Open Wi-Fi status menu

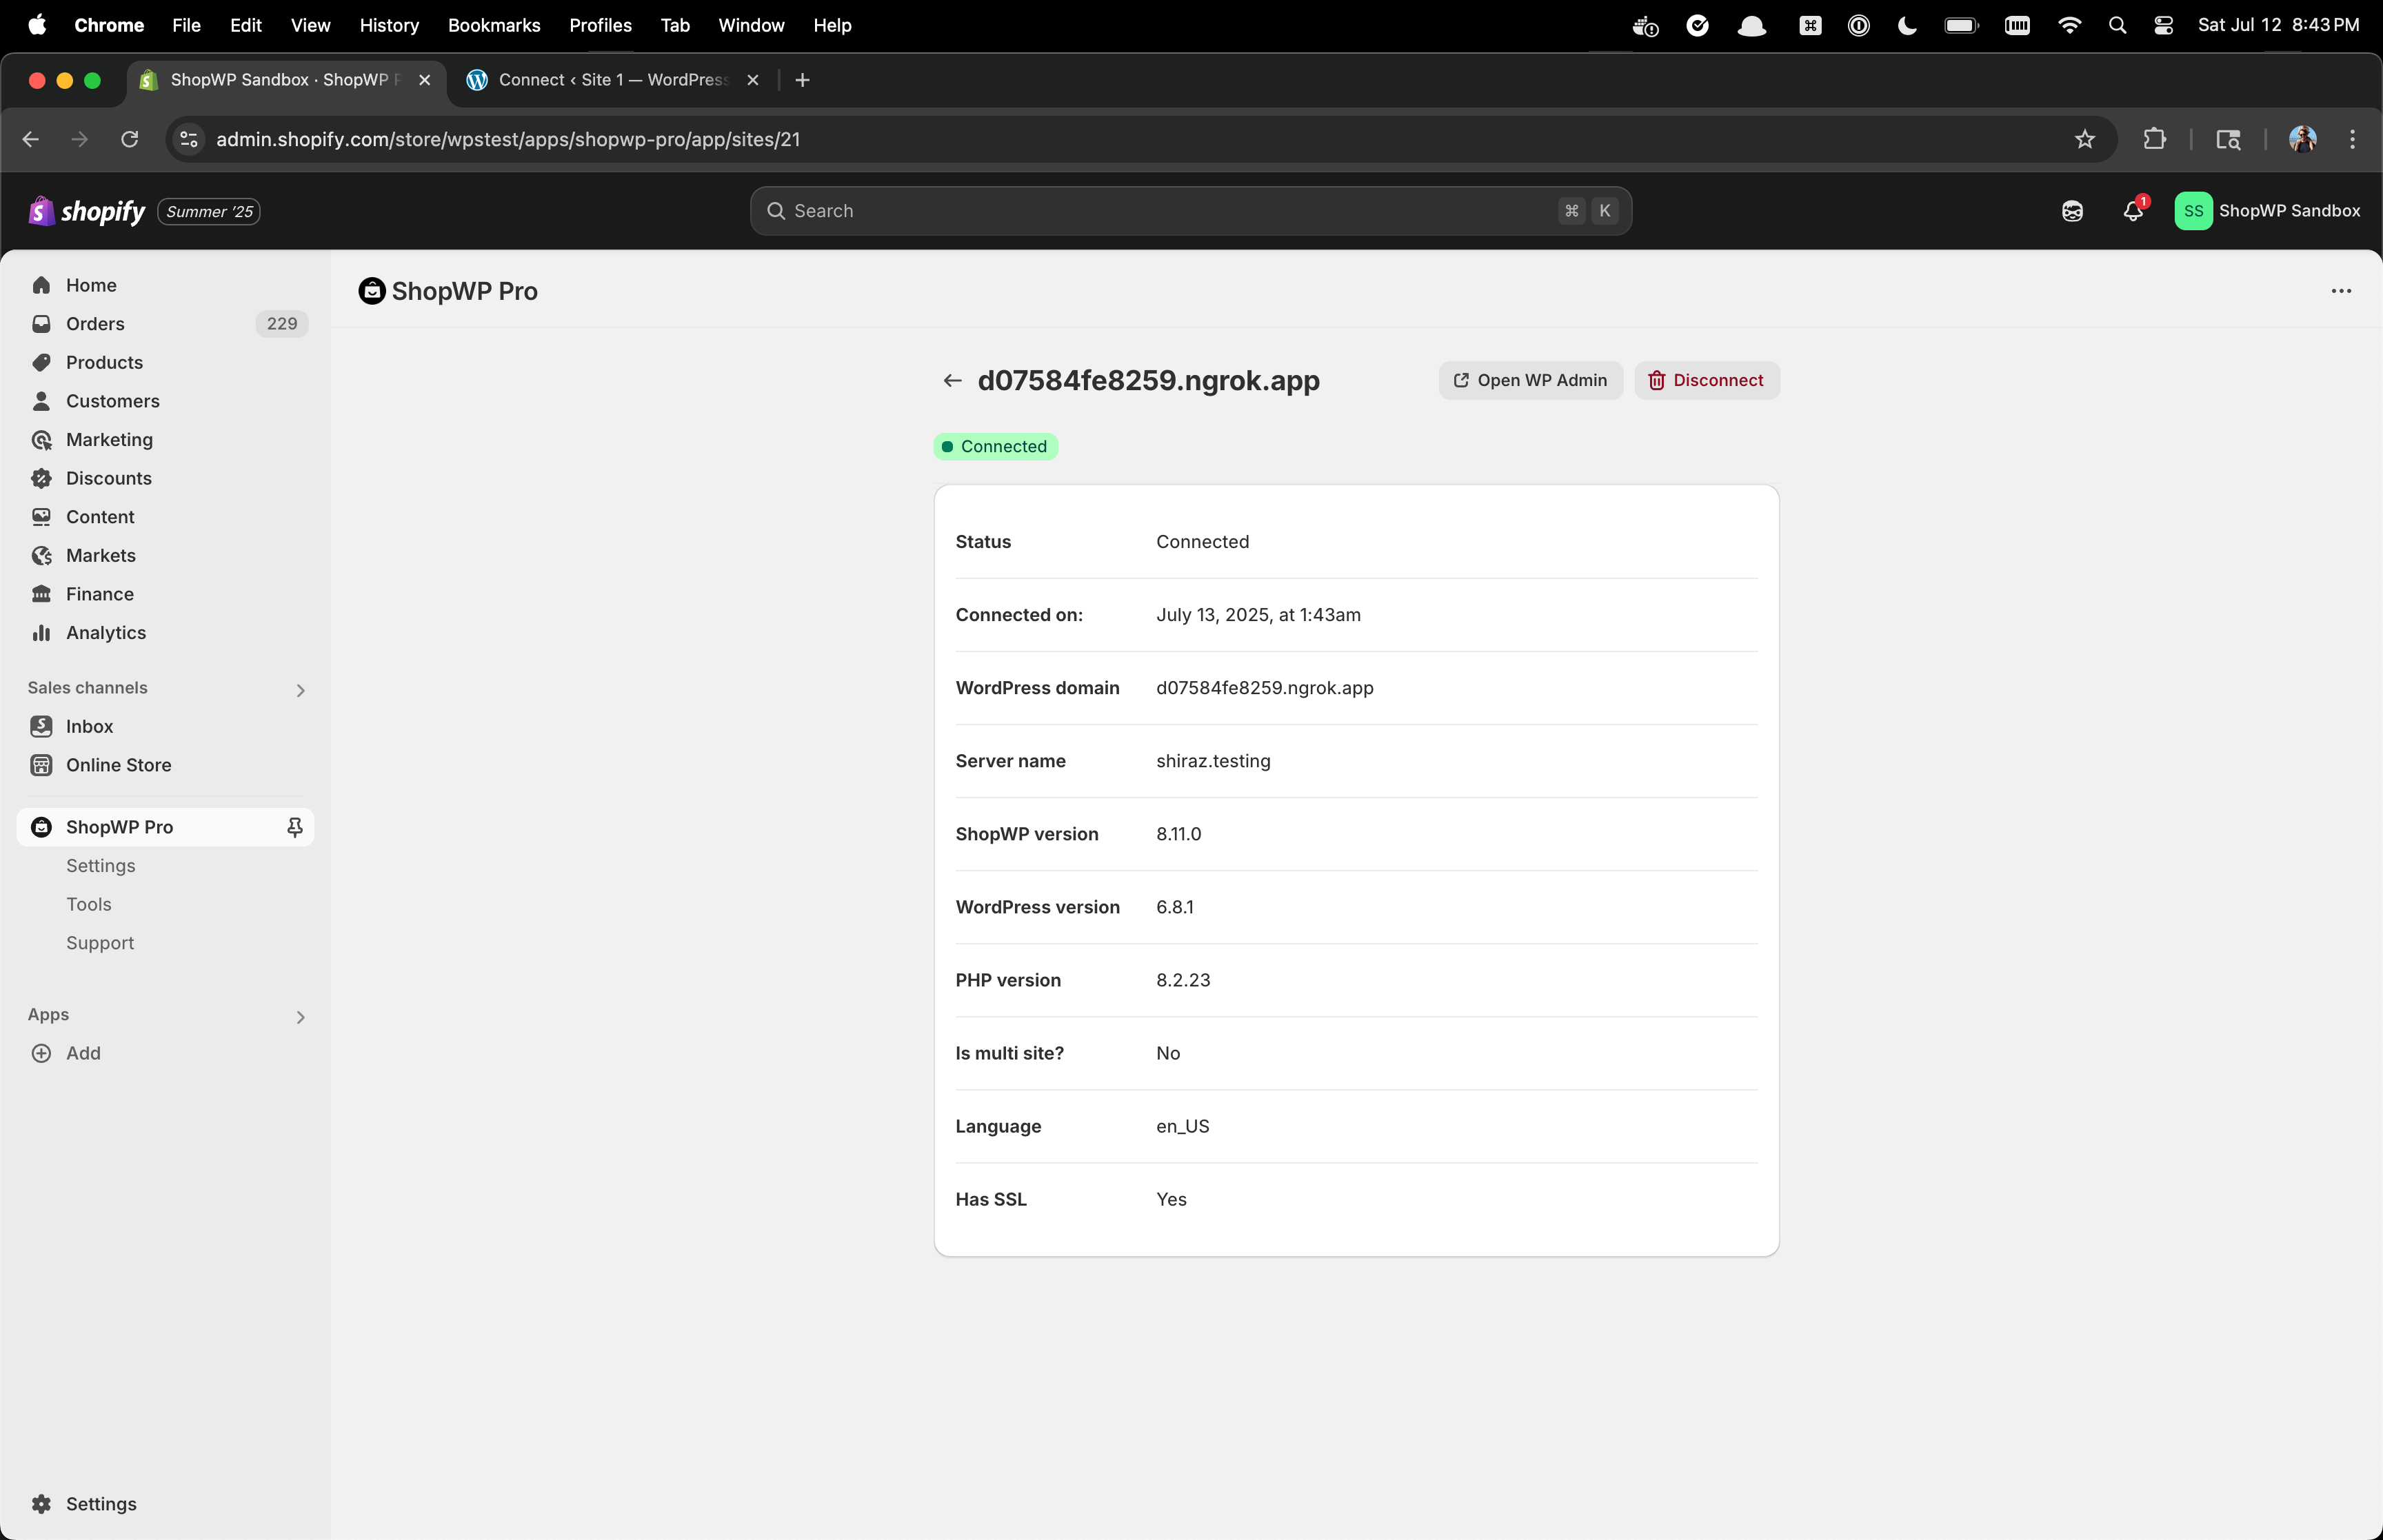2069,25
